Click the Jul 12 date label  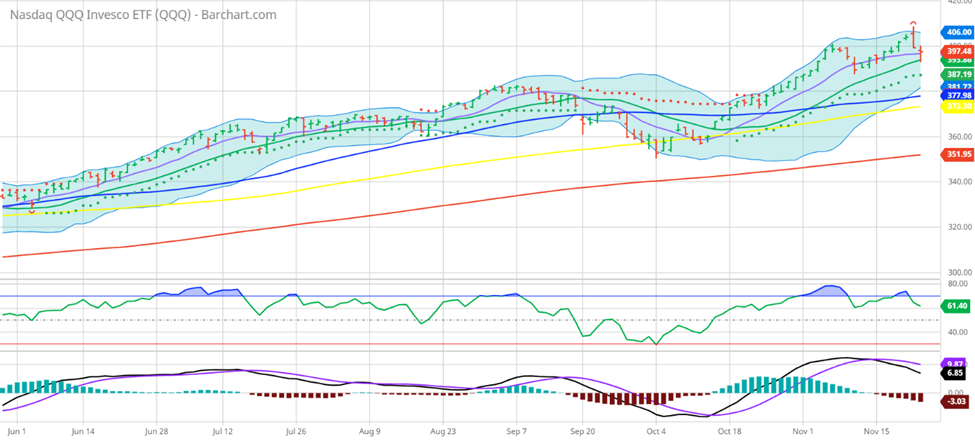pyautogui.click(x=223, y=430)
